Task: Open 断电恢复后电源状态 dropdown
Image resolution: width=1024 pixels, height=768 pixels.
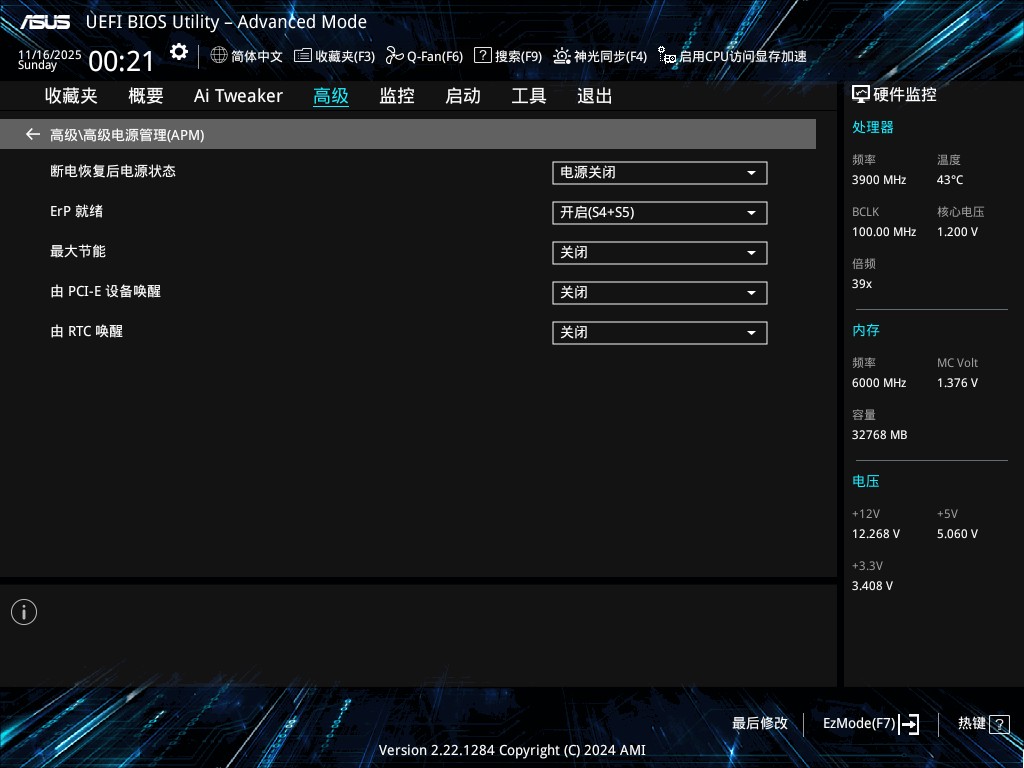Action: tap(659, 173)
